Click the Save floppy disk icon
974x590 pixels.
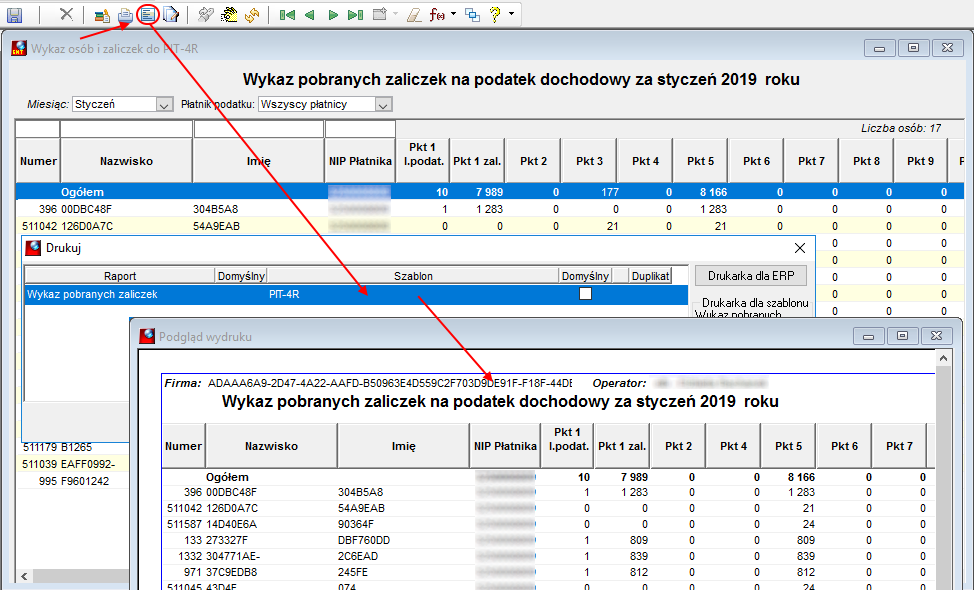[x=14, y=15]
